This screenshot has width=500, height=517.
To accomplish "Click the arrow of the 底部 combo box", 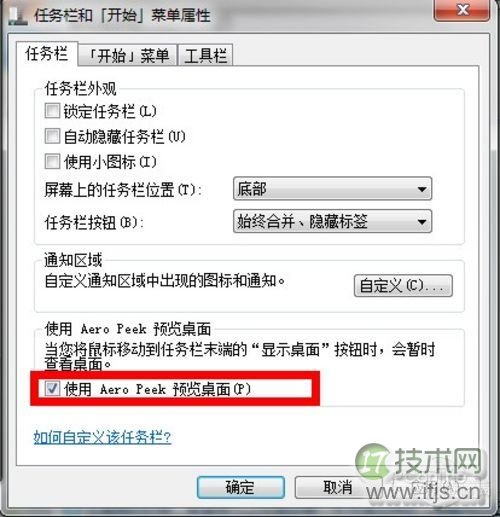I will click(422, 189).
